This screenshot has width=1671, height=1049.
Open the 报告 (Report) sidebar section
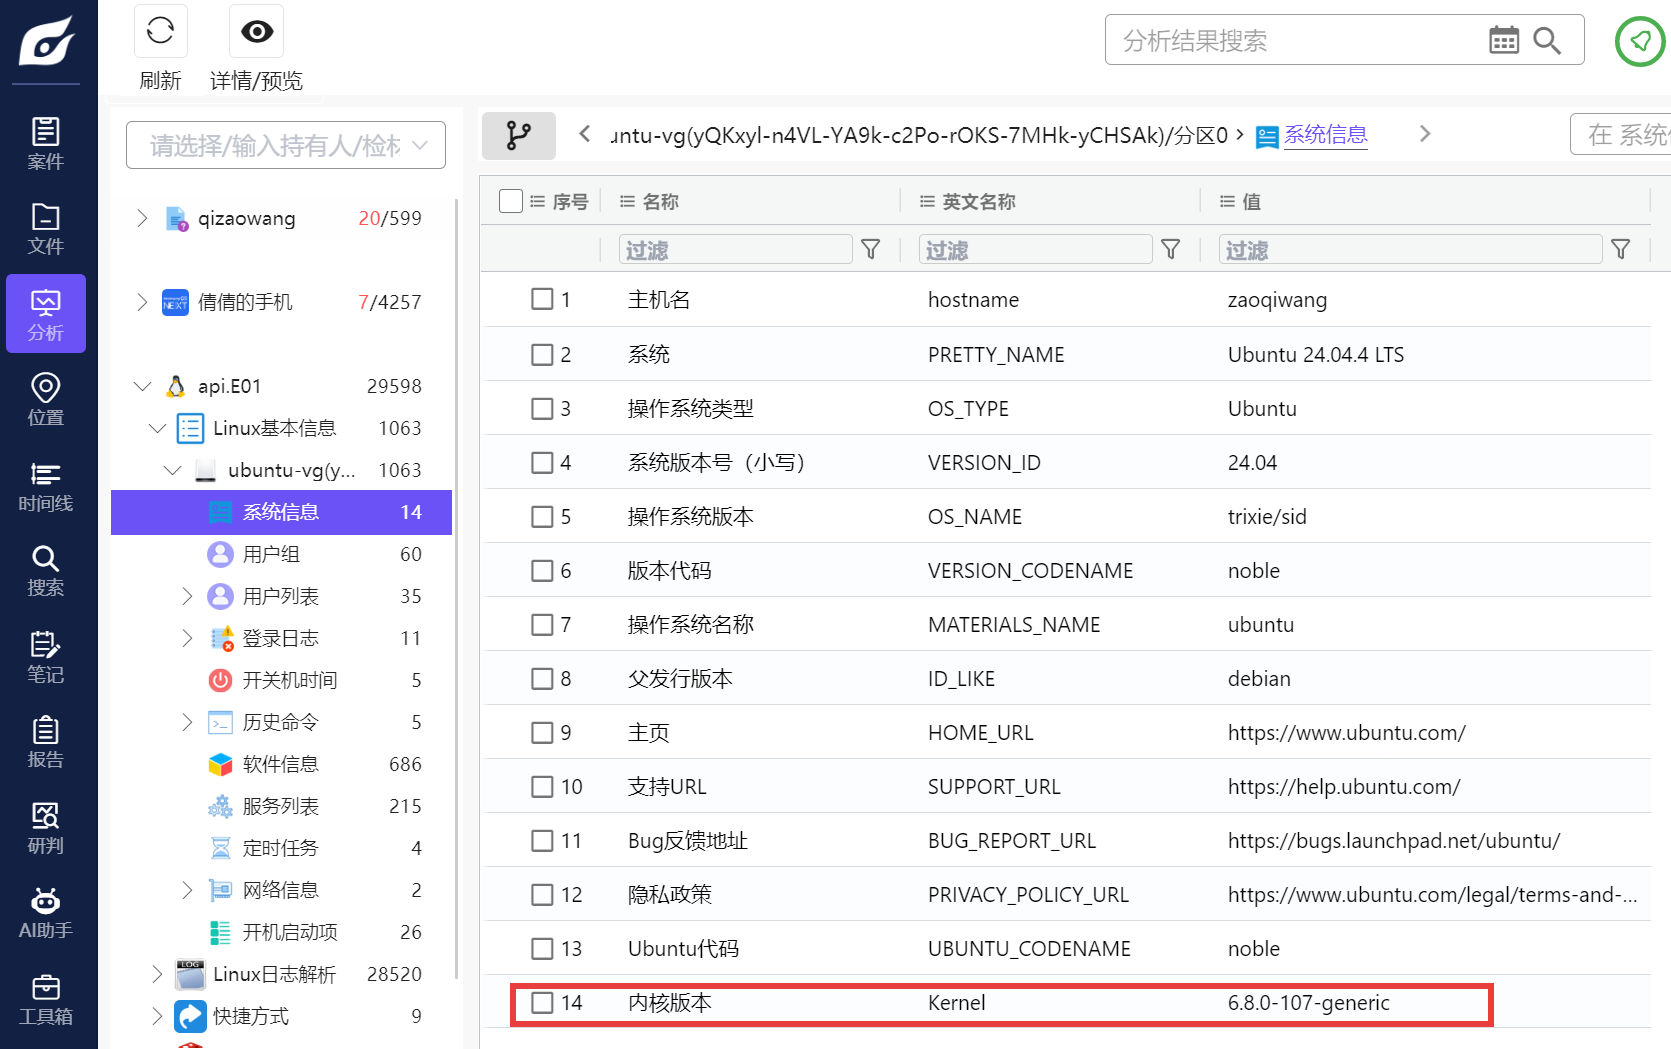(46, 742)
